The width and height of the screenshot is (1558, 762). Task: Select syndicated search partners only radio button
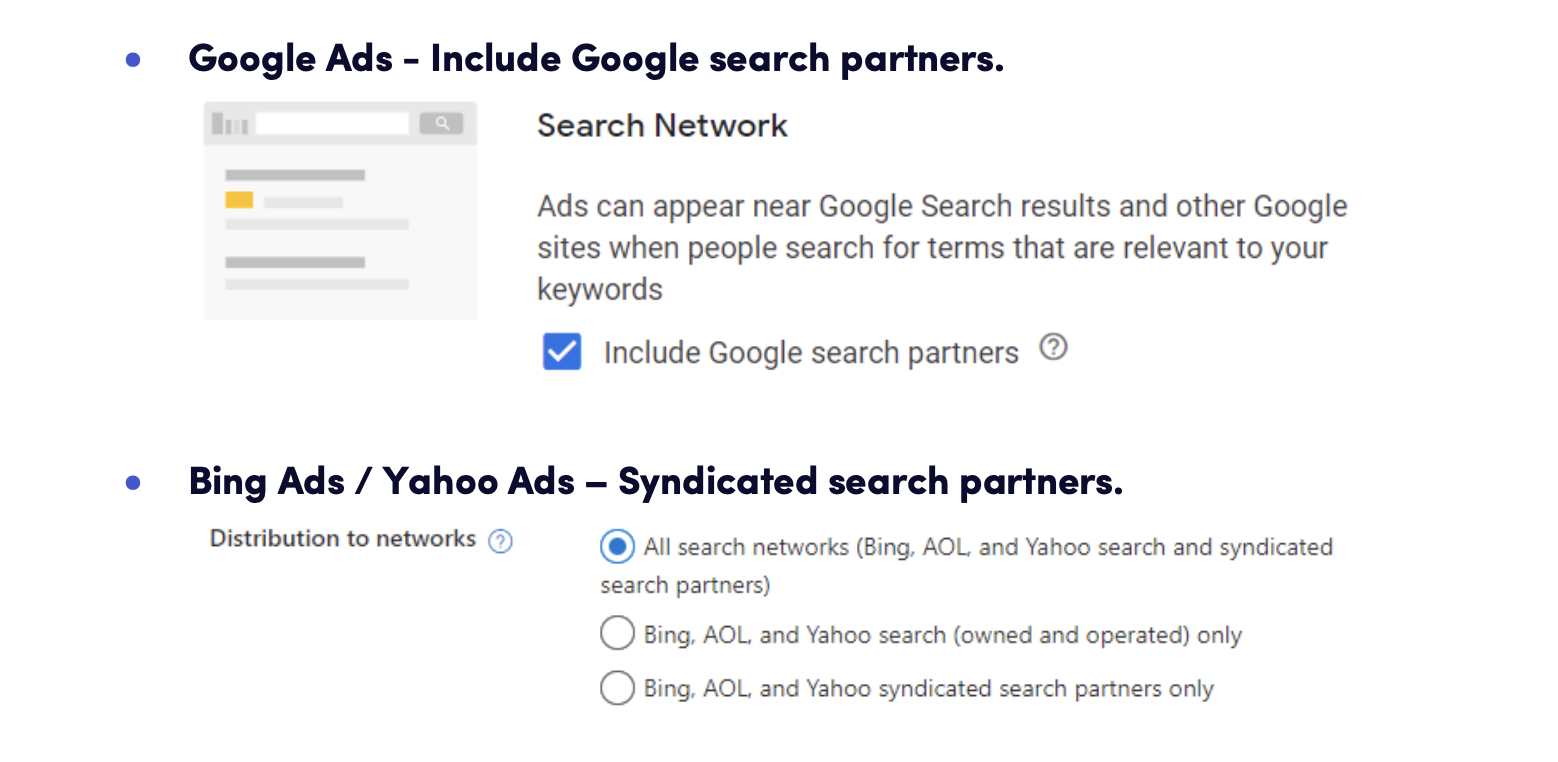[617, 688]
